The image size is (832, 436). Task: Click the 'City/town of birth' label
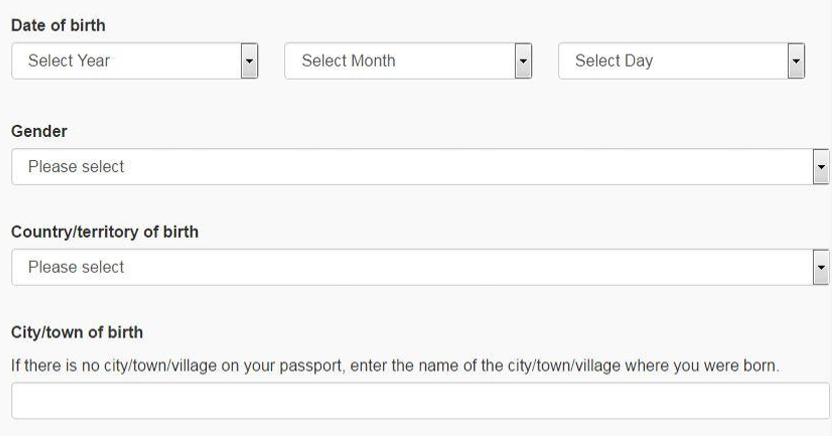[x=77, y=331]
